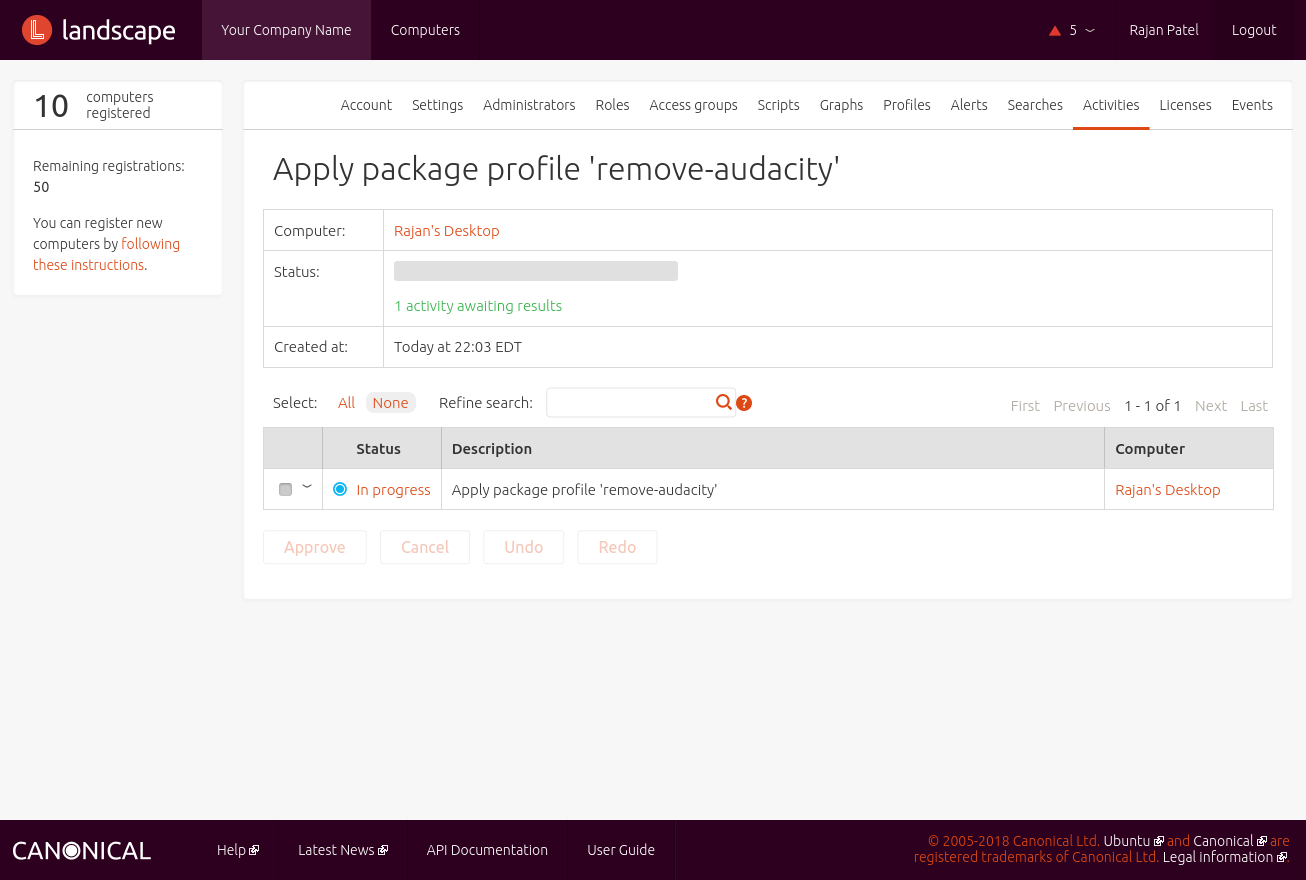Click 'Today at 22:03 EDT' value
Screen dimensions: 1306x880
coord(458,347)
